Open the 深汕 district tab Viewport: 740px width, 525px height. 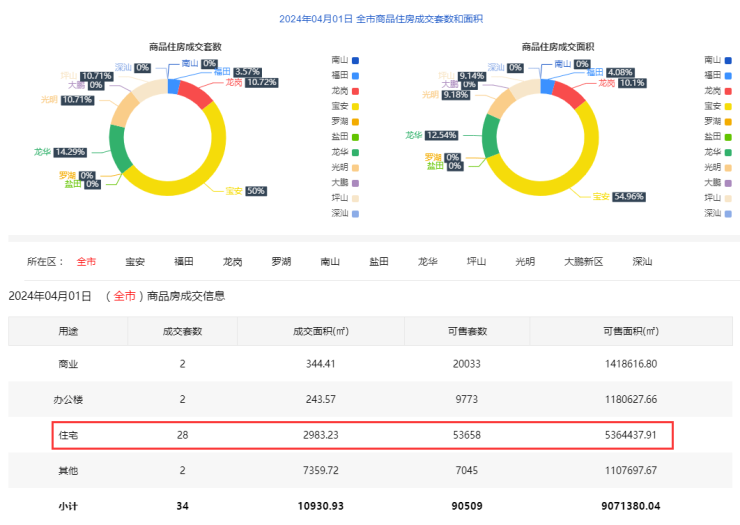click(x=642, y=262)
